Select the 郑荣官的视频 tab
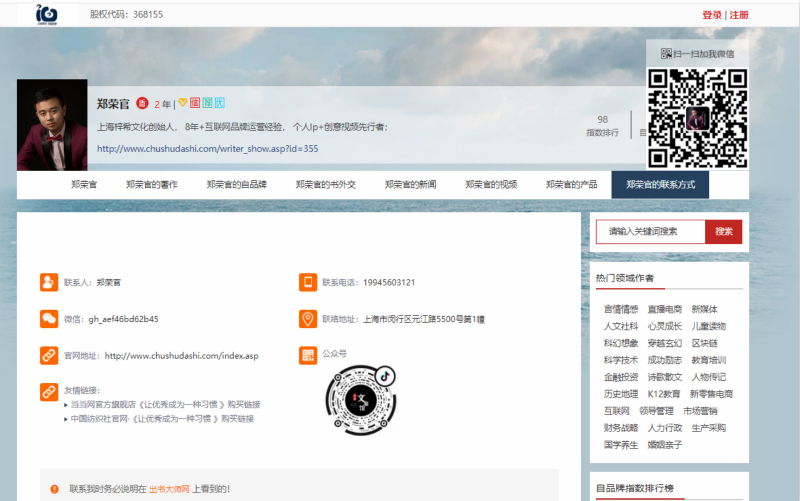 491,185
